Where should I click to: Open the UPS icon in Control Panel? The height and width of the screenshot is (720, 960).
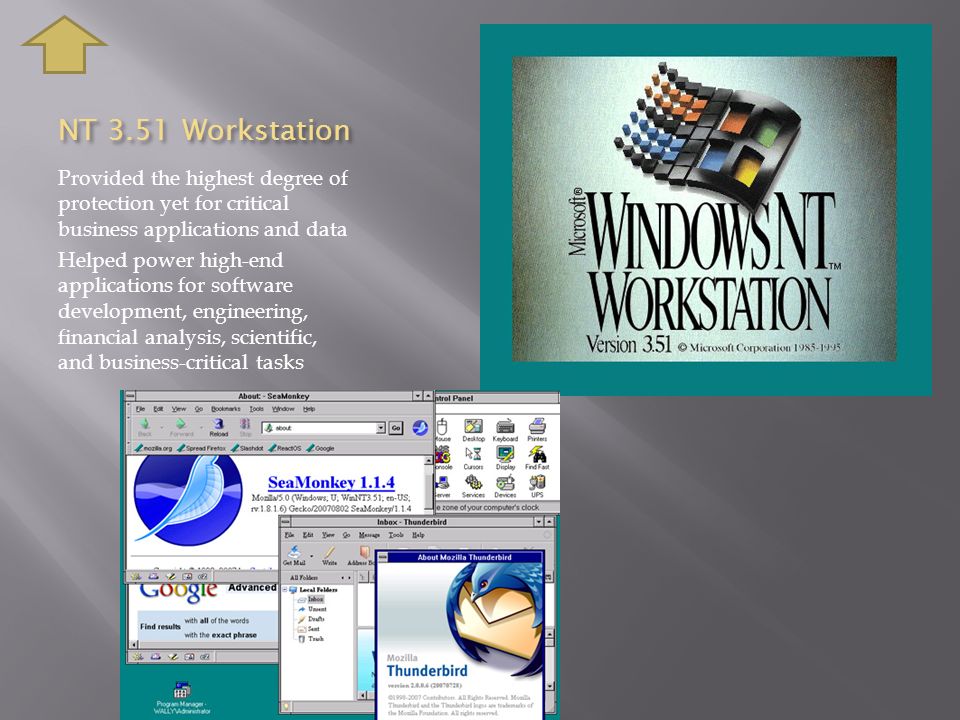coord(537,486)
